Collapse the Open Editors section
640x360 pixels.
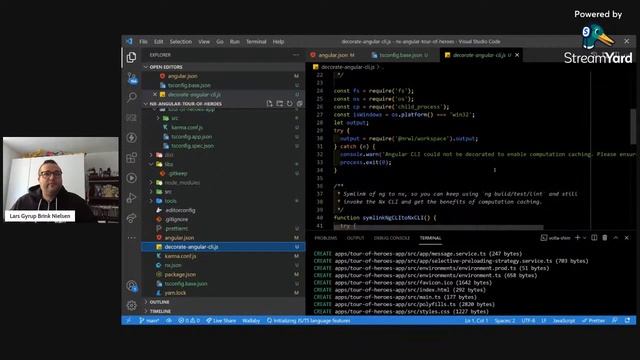165,67
